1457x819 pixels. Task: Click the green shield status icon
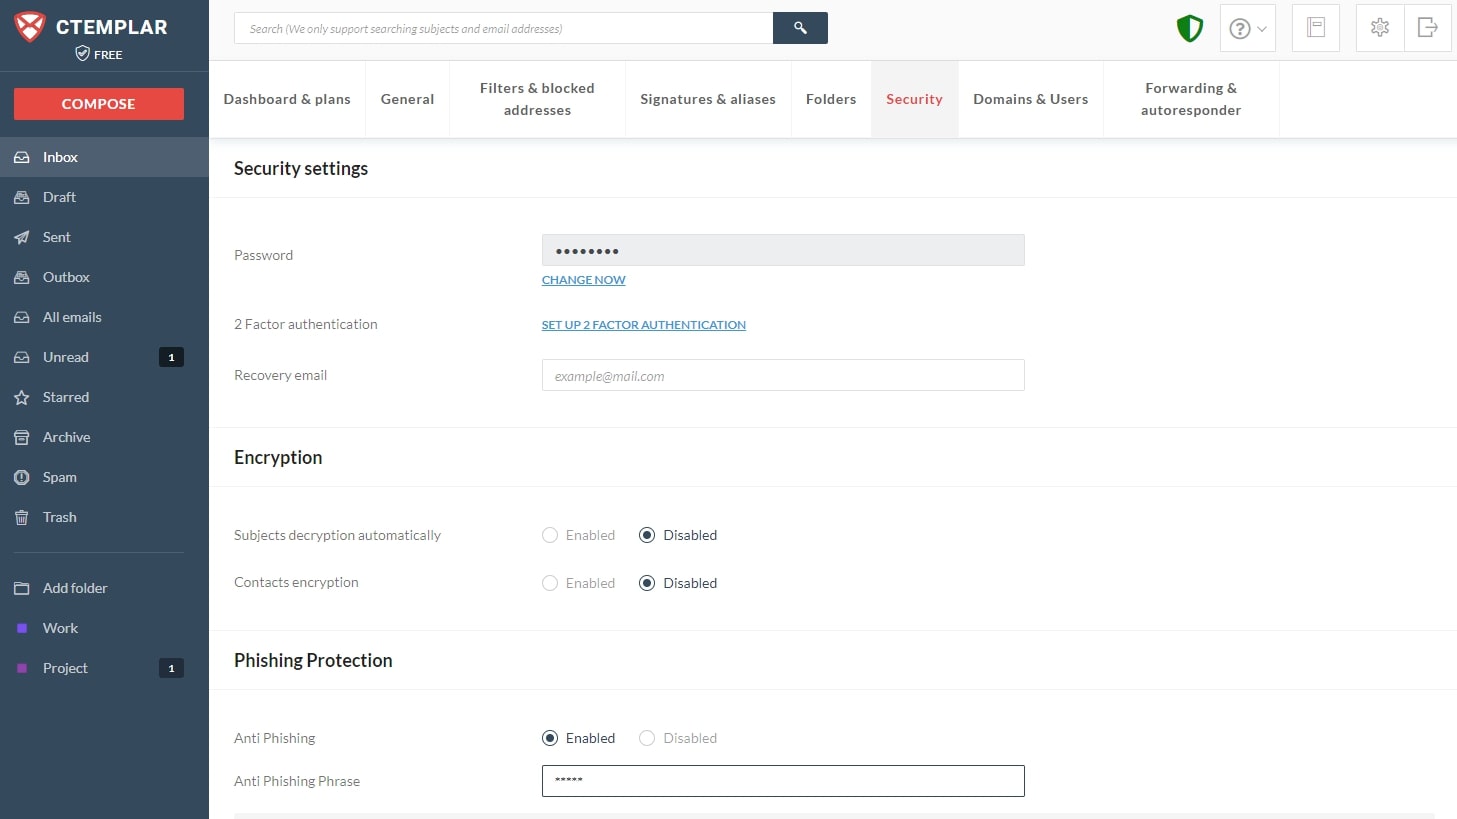1189,28
